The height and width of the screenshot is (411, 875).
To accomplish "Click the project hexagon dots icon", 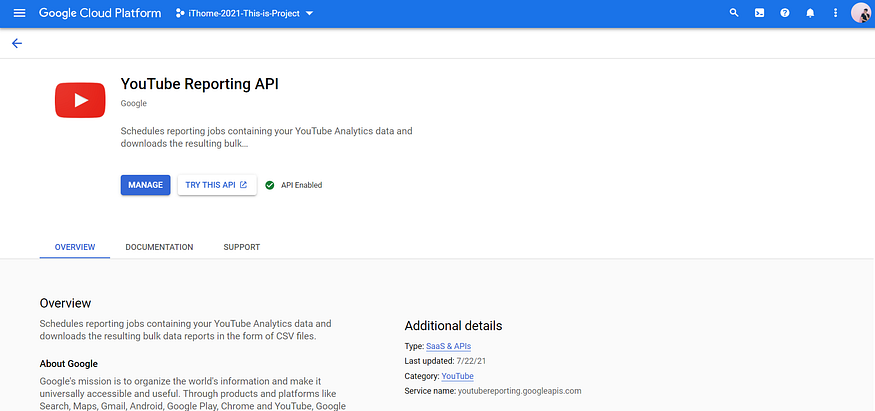I will click(x=180, y=13).
